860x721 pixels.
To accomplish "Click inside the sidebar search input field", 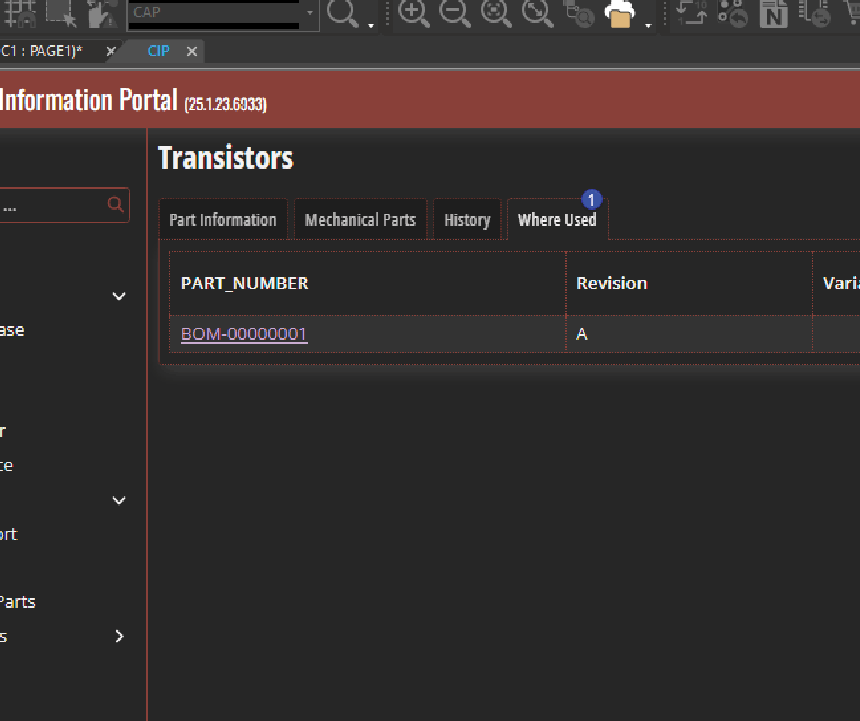I will tap(50, 206).
